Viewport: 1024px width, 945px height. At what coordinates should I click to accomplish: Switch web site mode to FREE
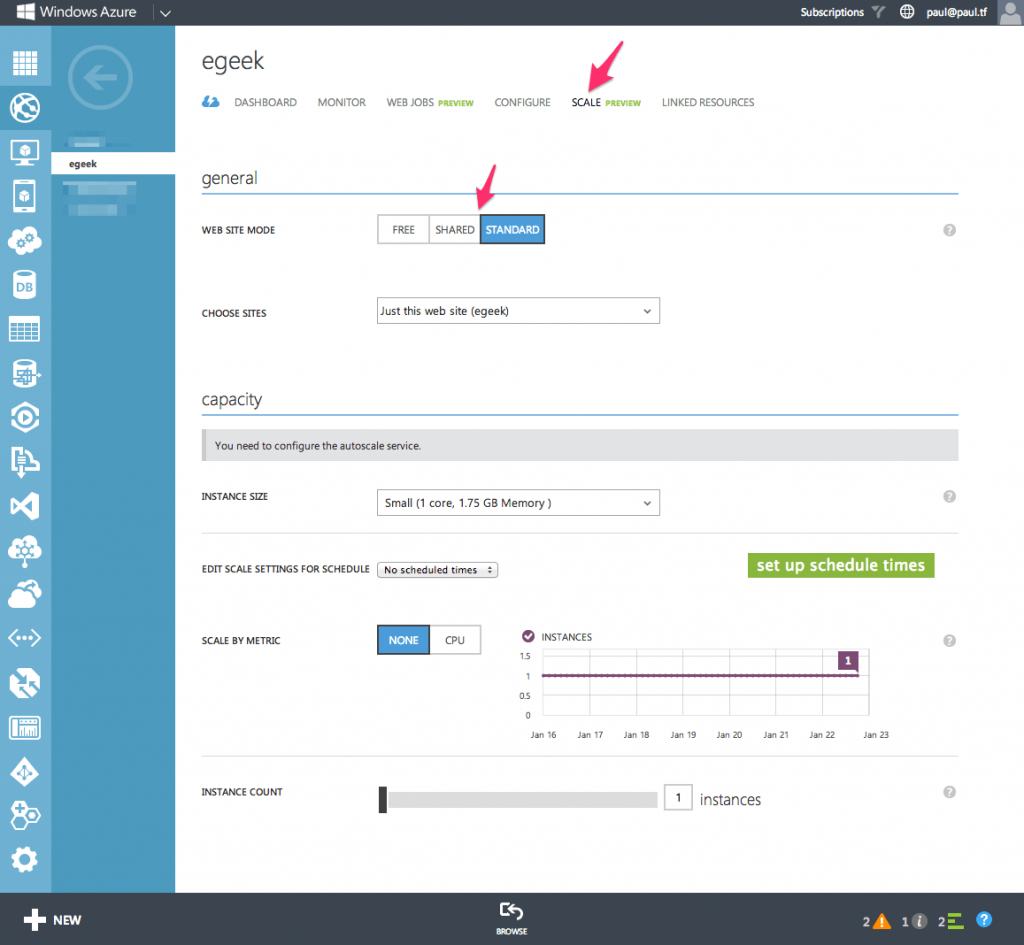tap(403, 229)
